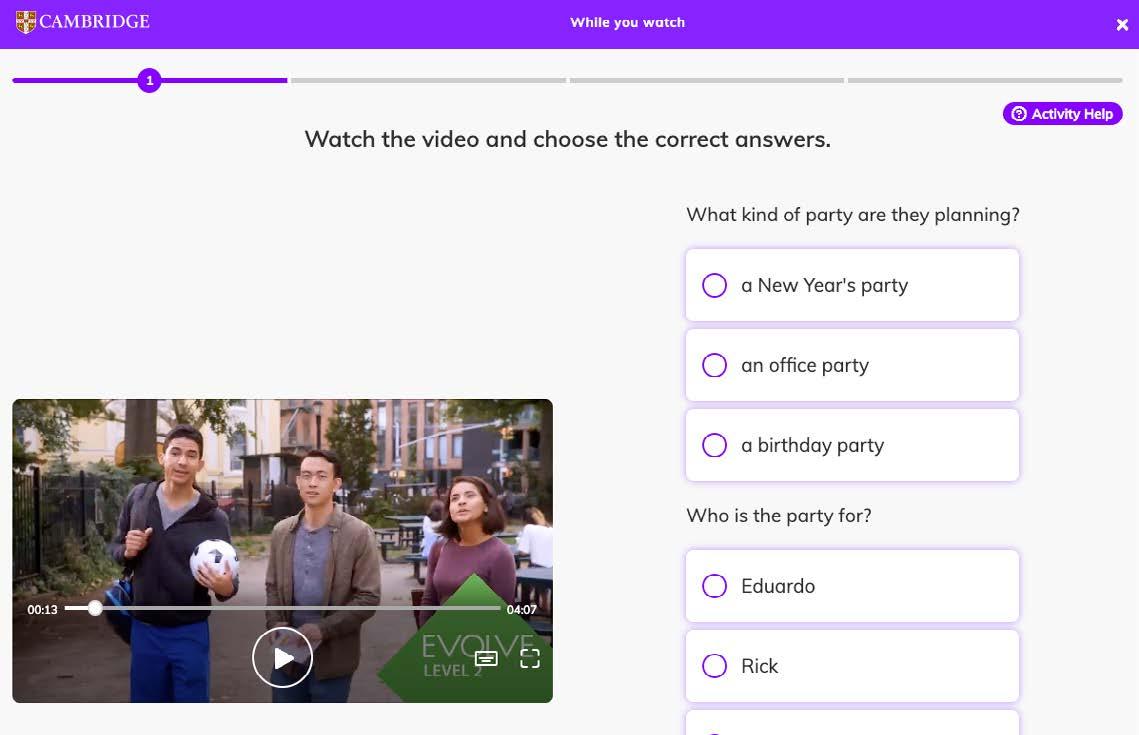Screen dimensions: 1139x735
Task: Select 'a New Year's party' answer
Action: tap(852, 285)
